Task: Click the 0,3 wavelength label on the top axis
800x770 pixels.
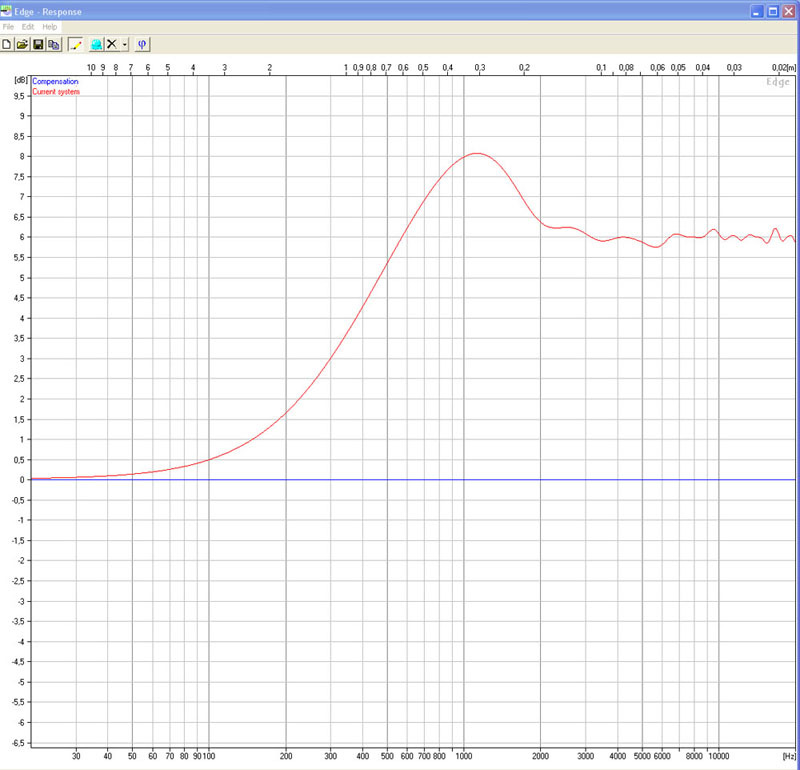Action: (x=480, y=67)
